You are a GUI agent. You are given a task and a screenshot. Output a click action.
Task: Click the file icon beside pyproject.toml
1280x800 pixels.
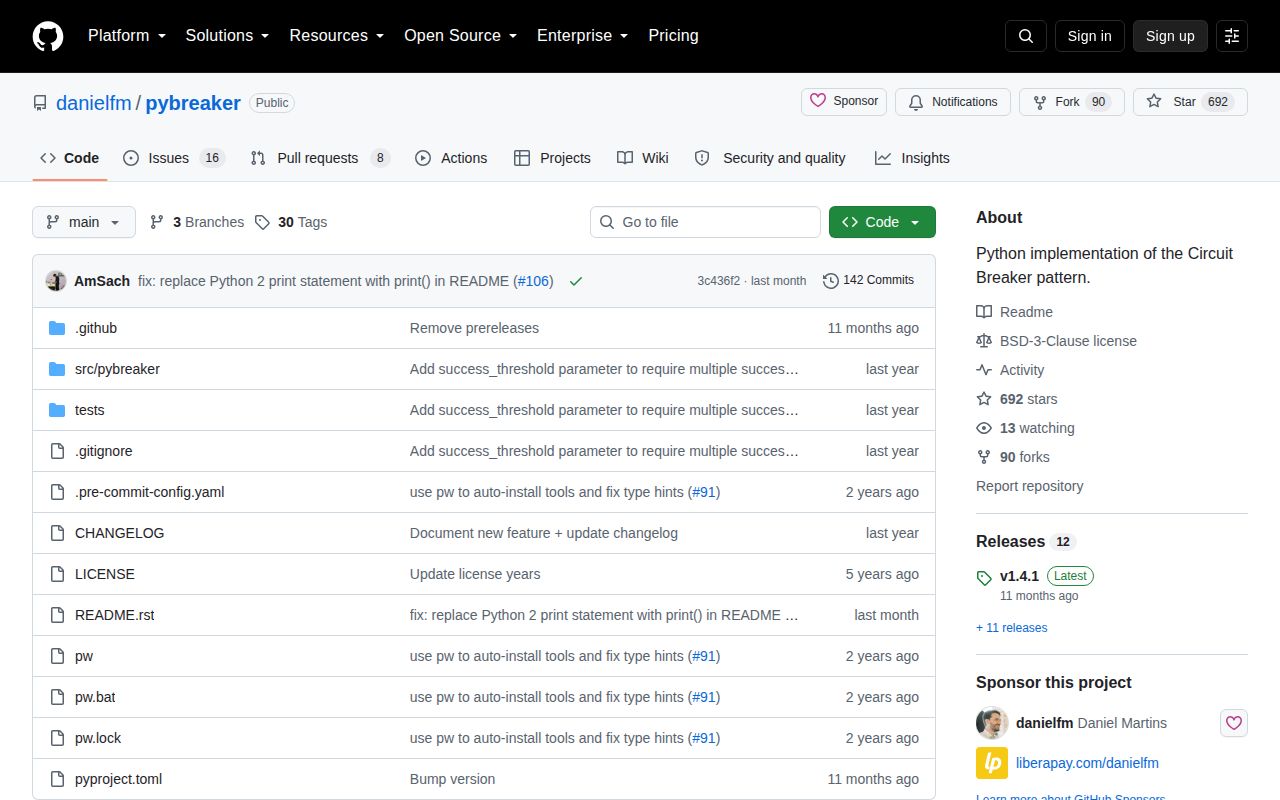(57, 779)
